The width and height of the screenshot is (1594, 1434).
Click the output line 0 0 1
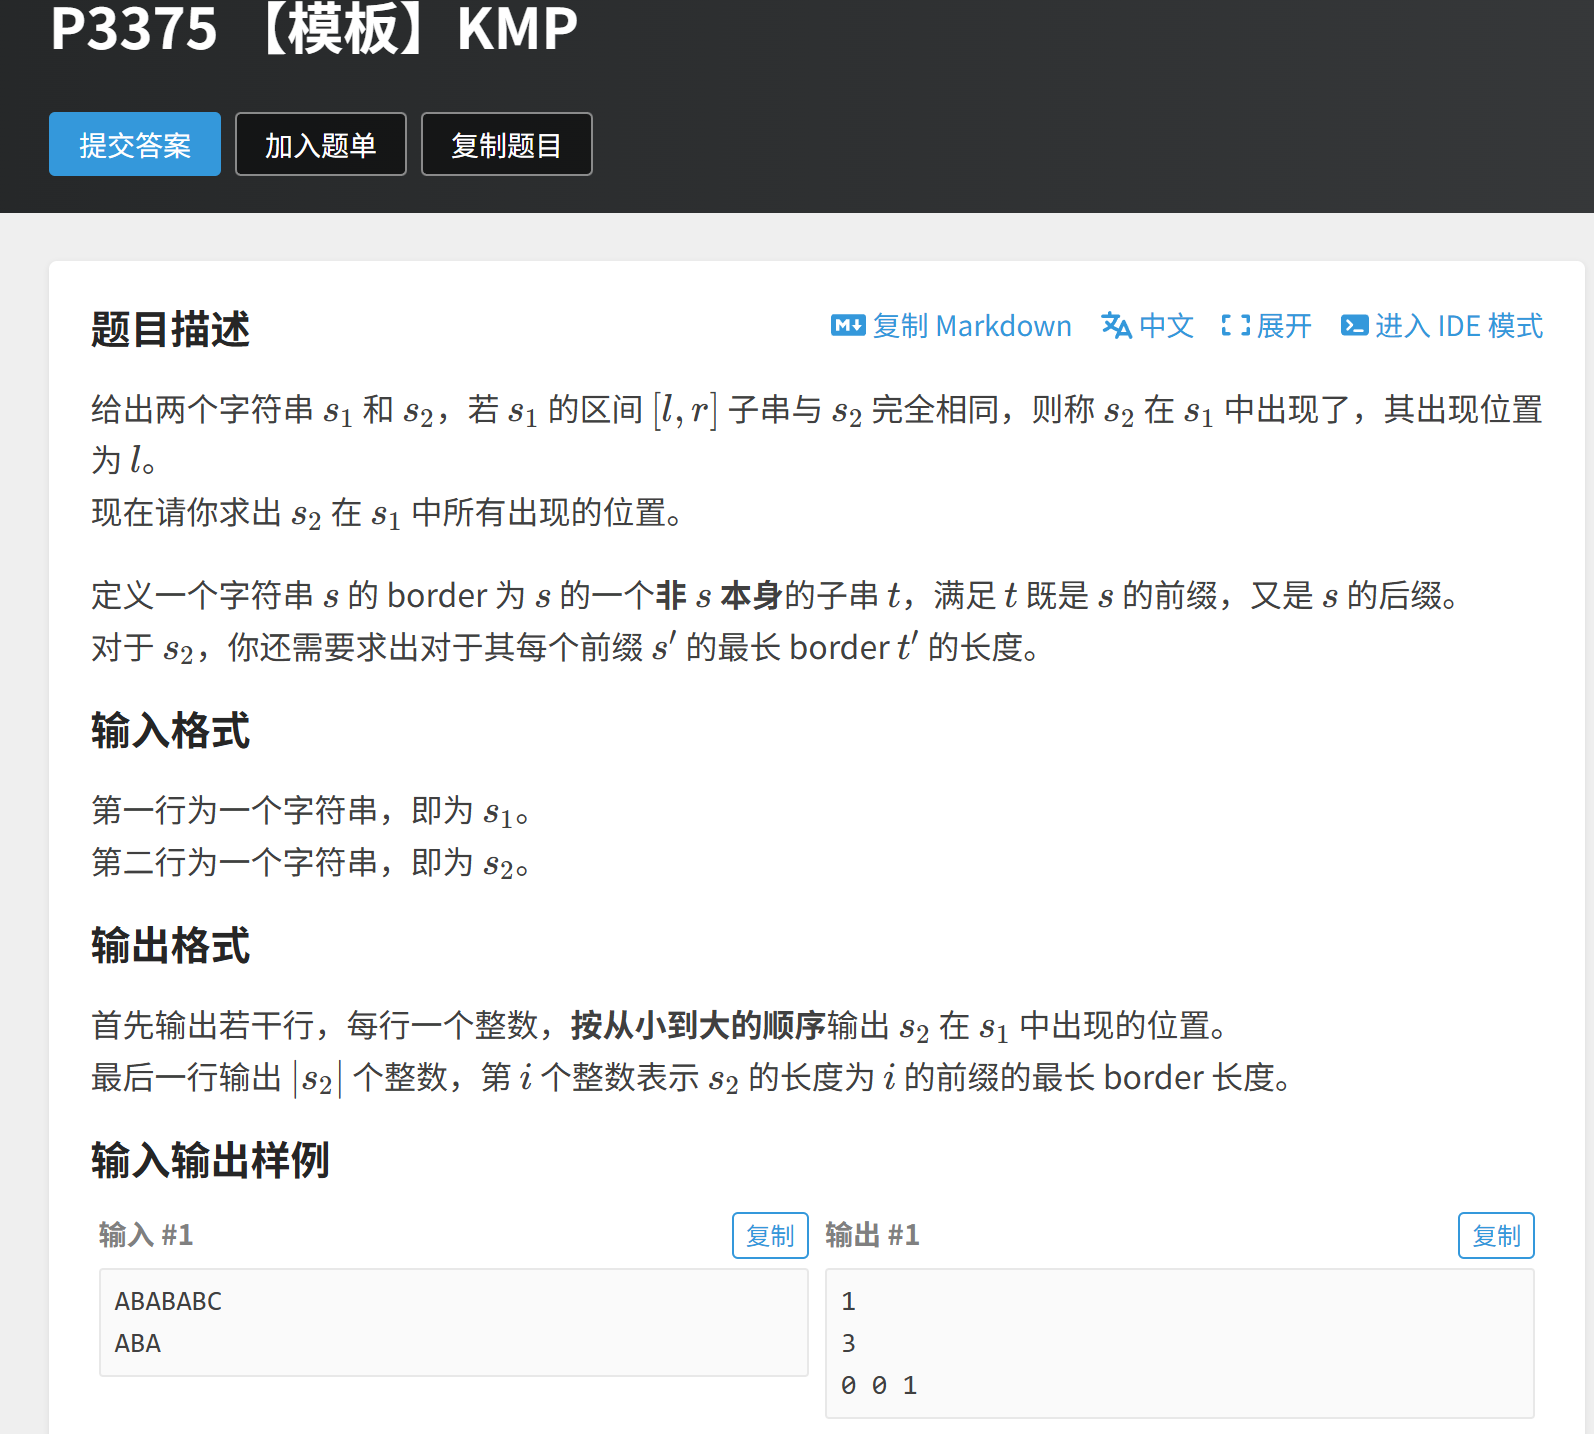(x=879, y=1385)
